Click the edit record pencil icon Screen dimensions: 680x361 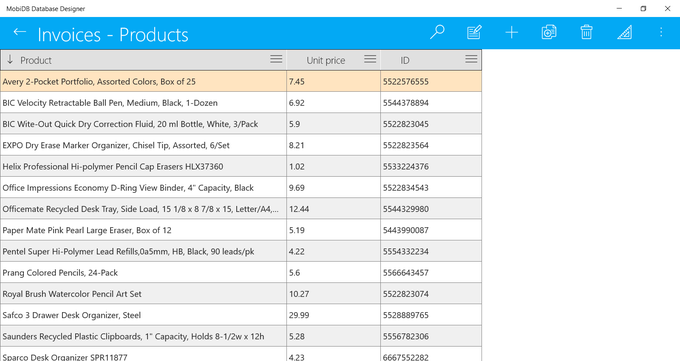coord(474,32)
